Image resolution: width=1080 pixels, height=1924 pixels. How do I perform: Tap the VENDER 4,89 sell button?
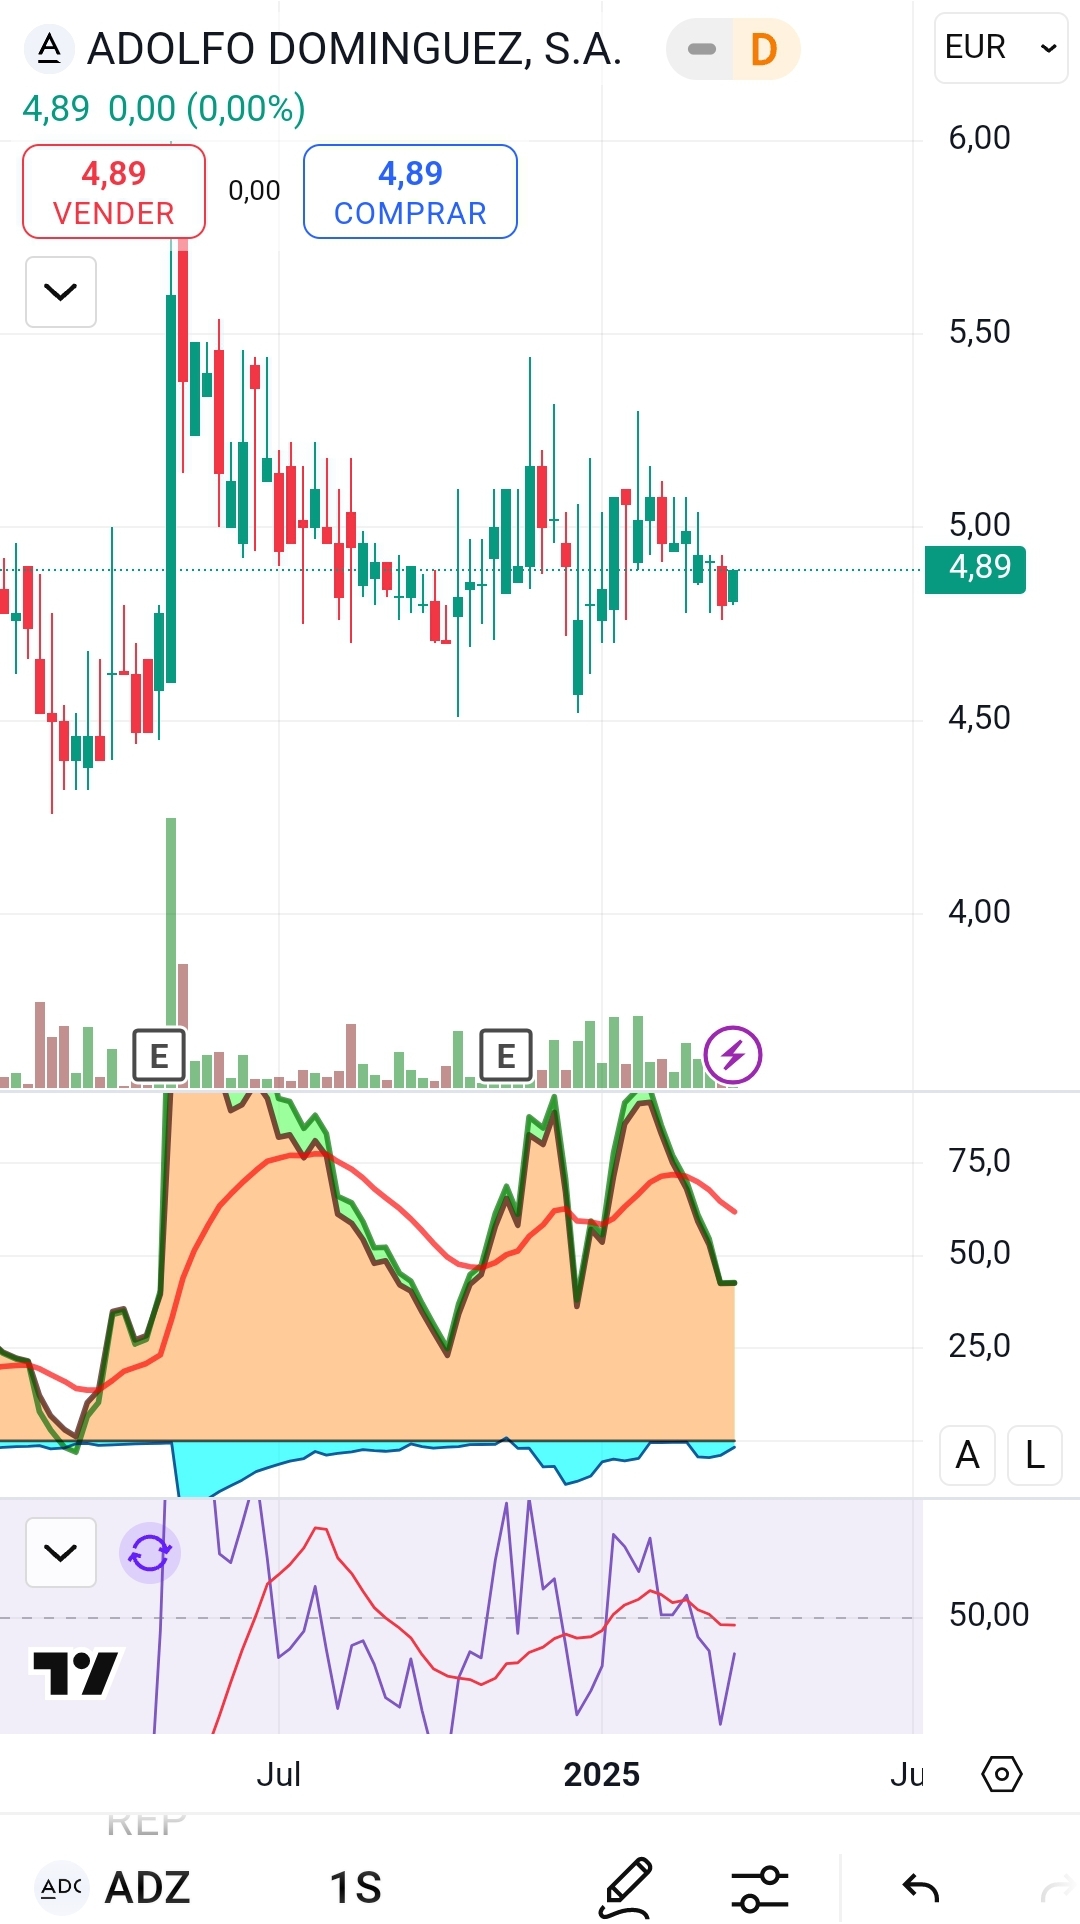[x=114, y=192]
